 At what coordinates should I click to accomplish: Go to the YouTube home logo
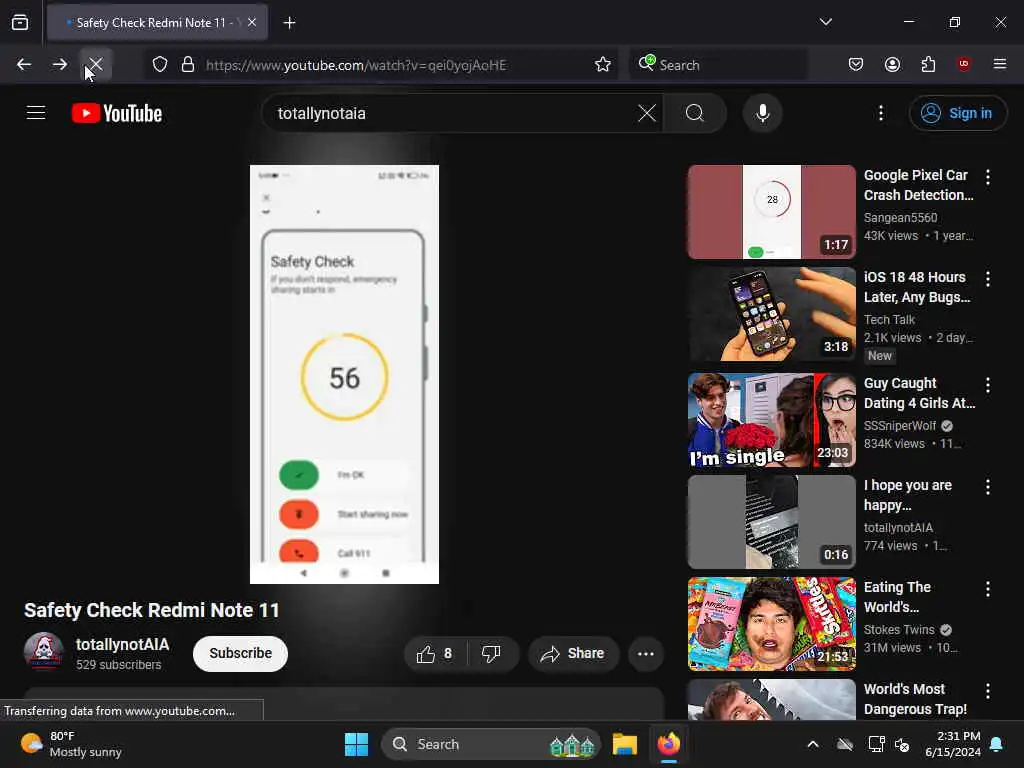click(117, 113)
